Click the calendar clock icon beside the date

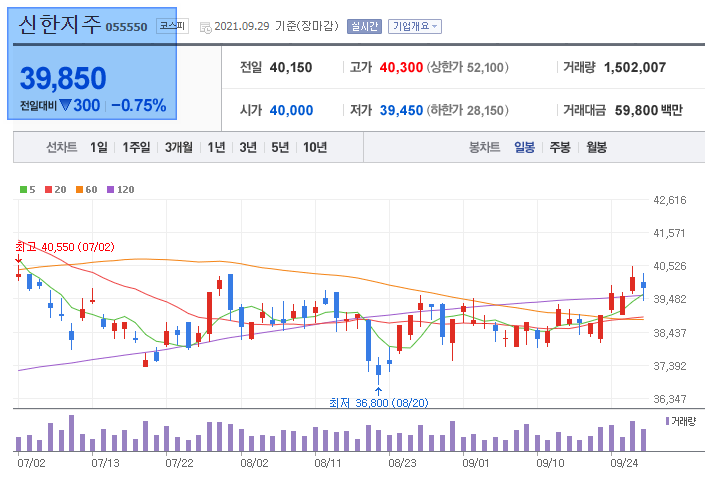tap(205, 27)
